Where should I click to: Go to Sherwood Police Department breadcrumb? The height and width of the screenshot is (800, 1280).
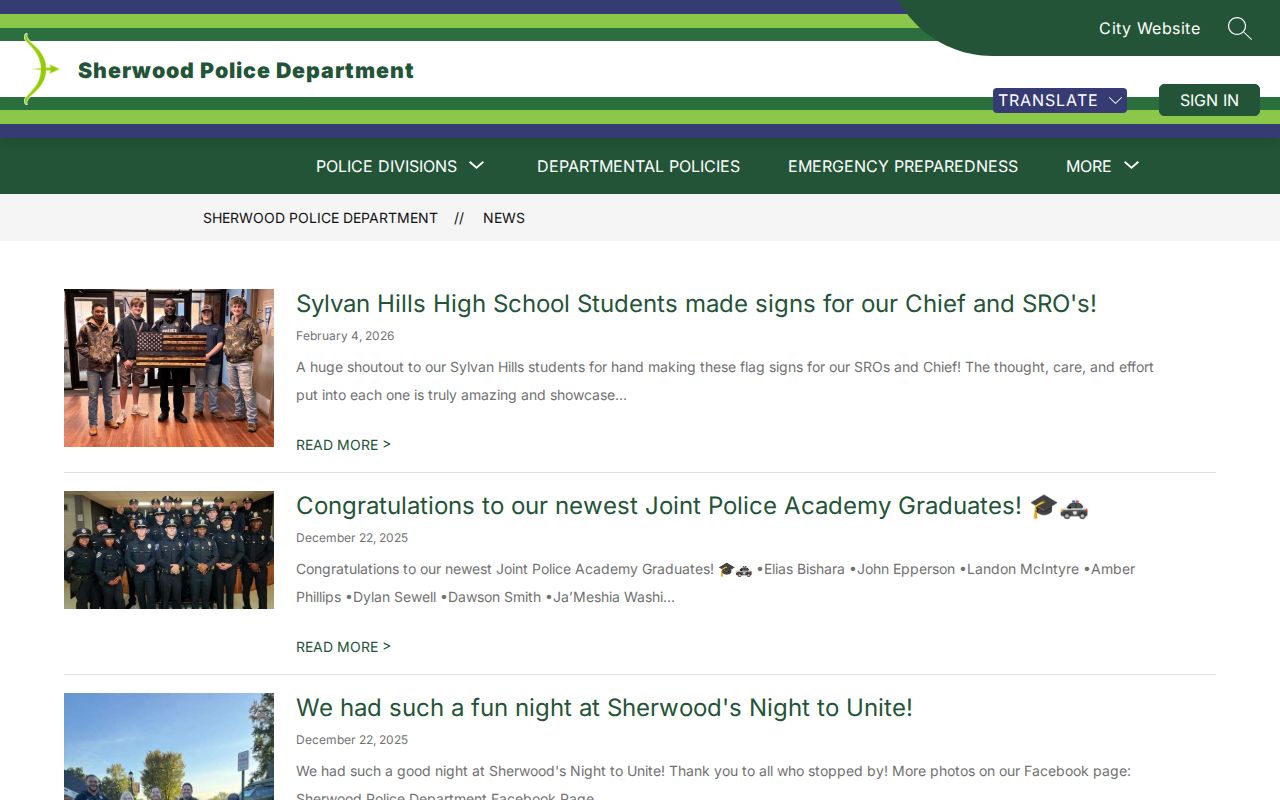tap(320, 218)
